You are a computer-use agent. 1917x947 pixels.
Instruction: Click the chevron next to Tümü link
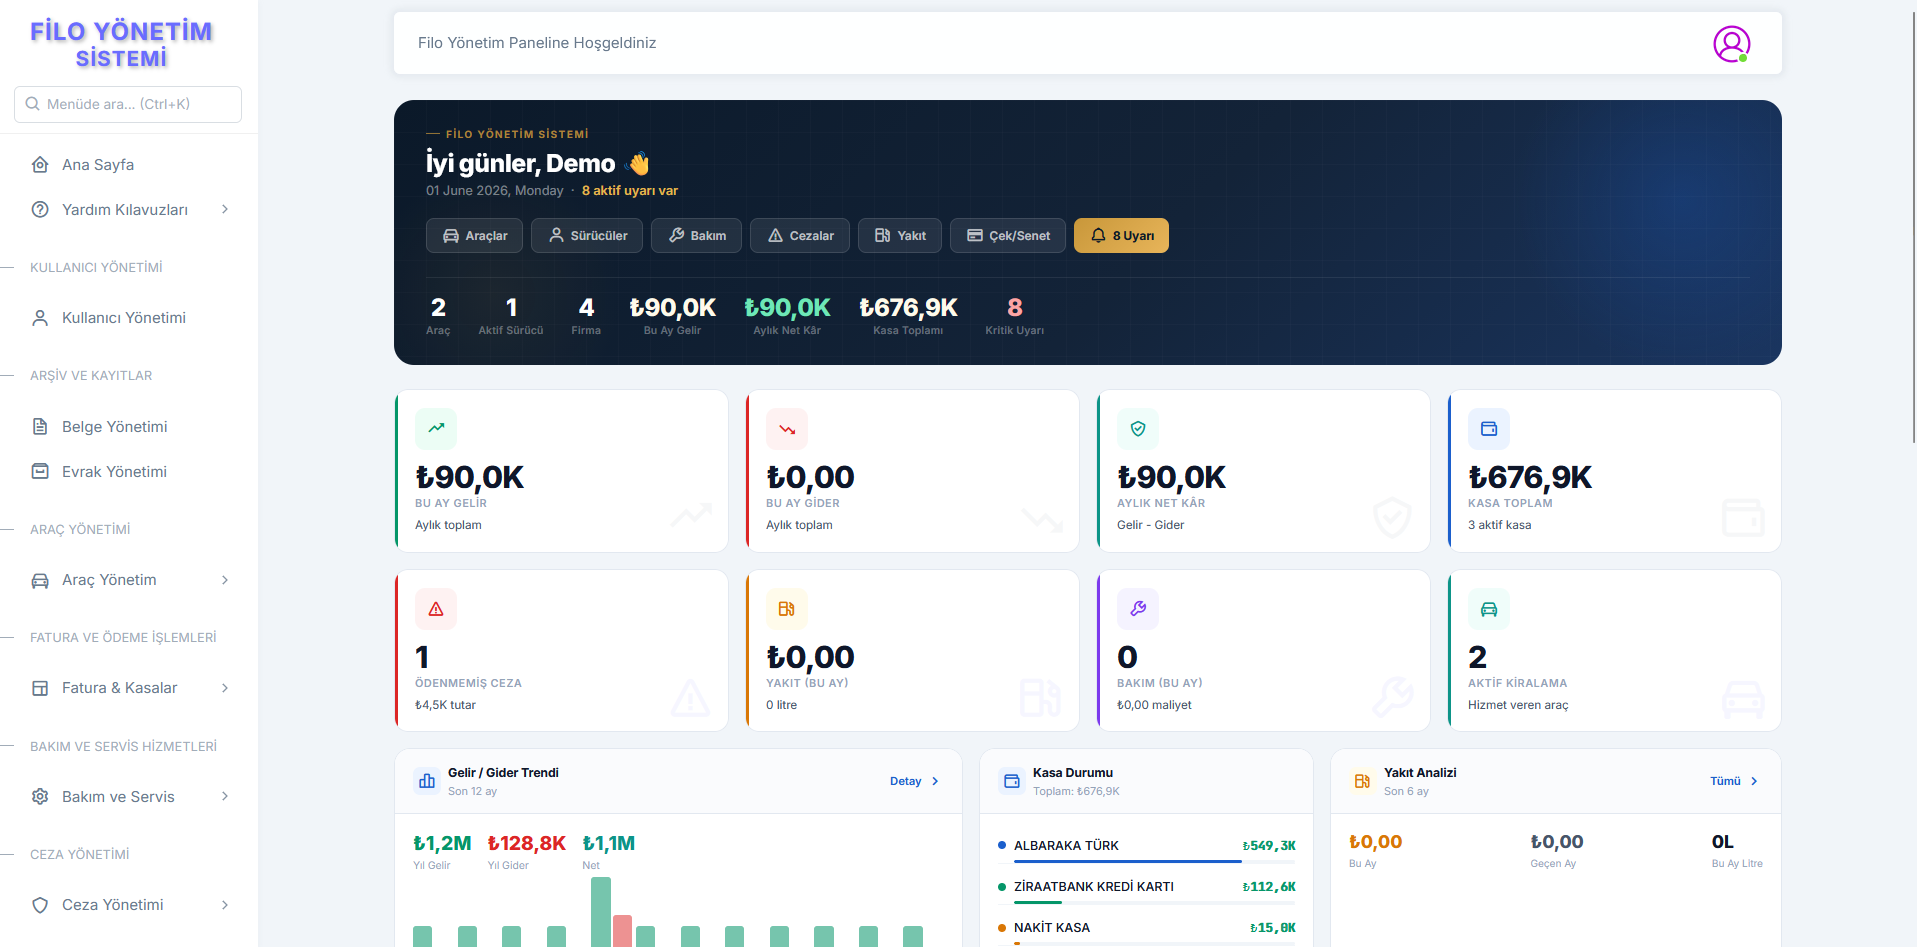[1754, 782]
